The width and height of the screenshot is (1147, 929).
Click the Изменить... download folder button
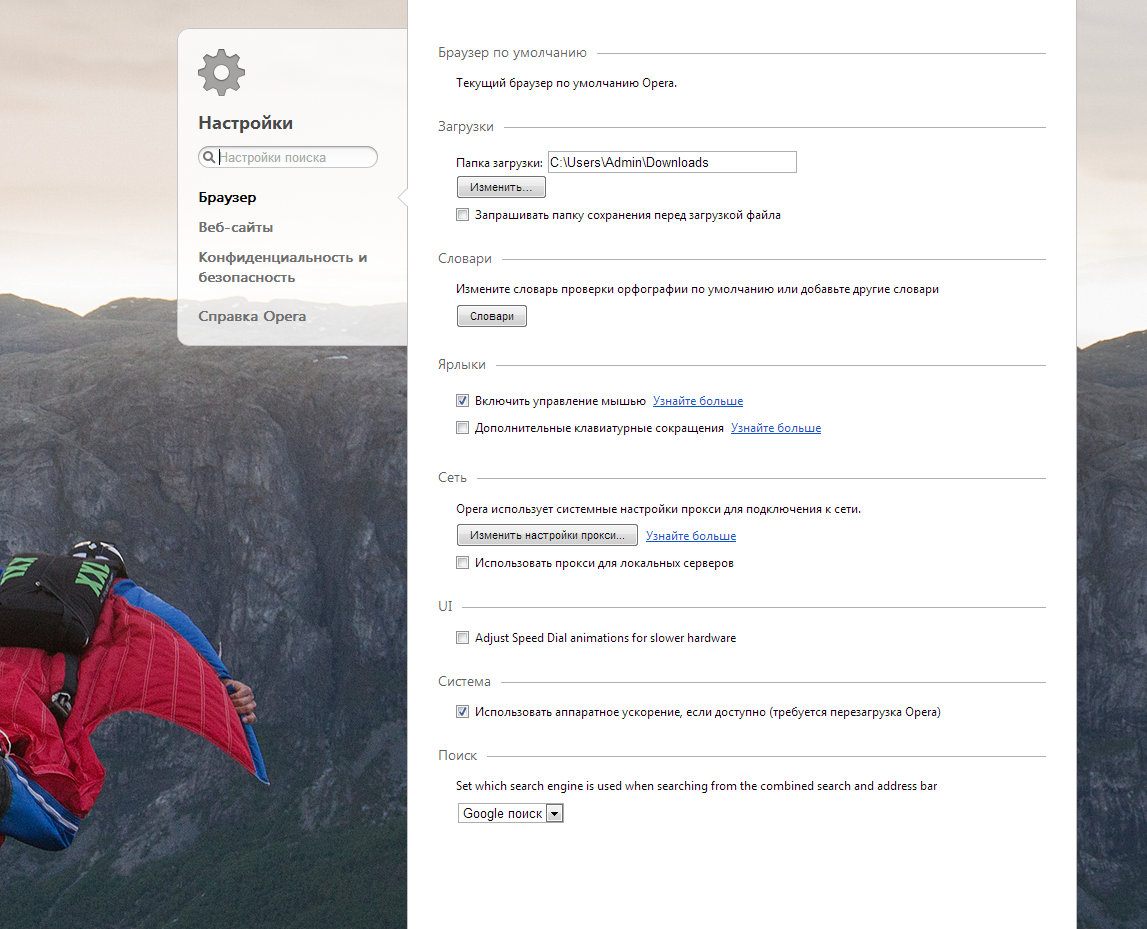pyautogui.click(x=501, y=187)
